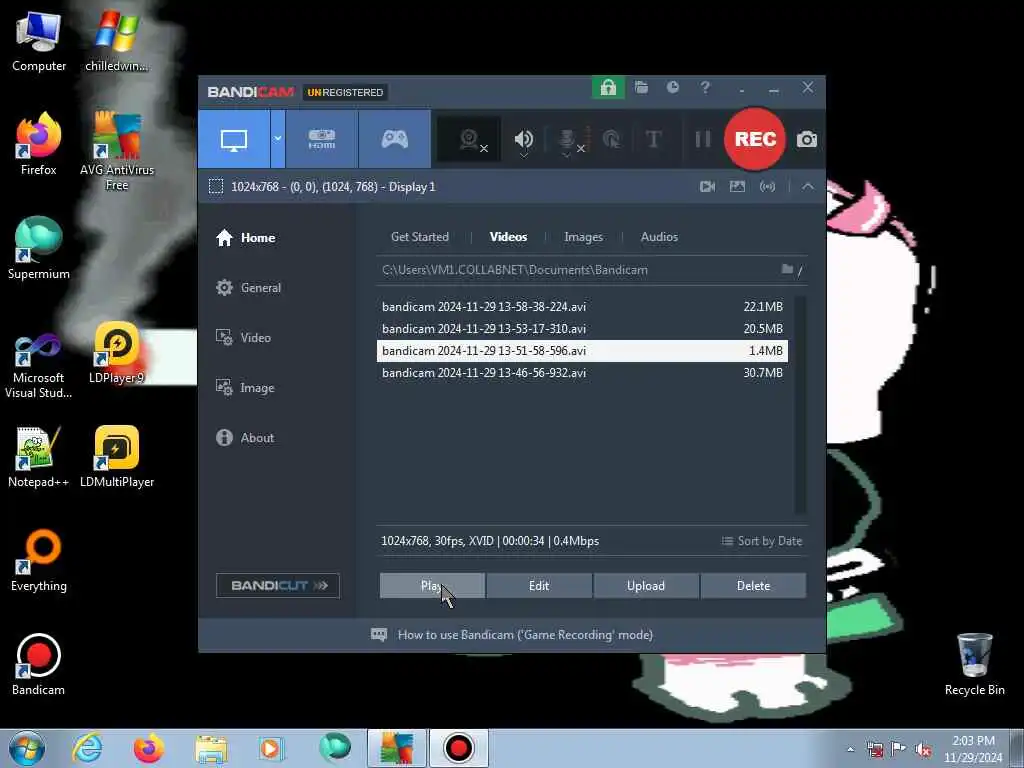The image size is (1024, 768).
Task: Switch to HDMI device recording mode
Action: point(322,139)
